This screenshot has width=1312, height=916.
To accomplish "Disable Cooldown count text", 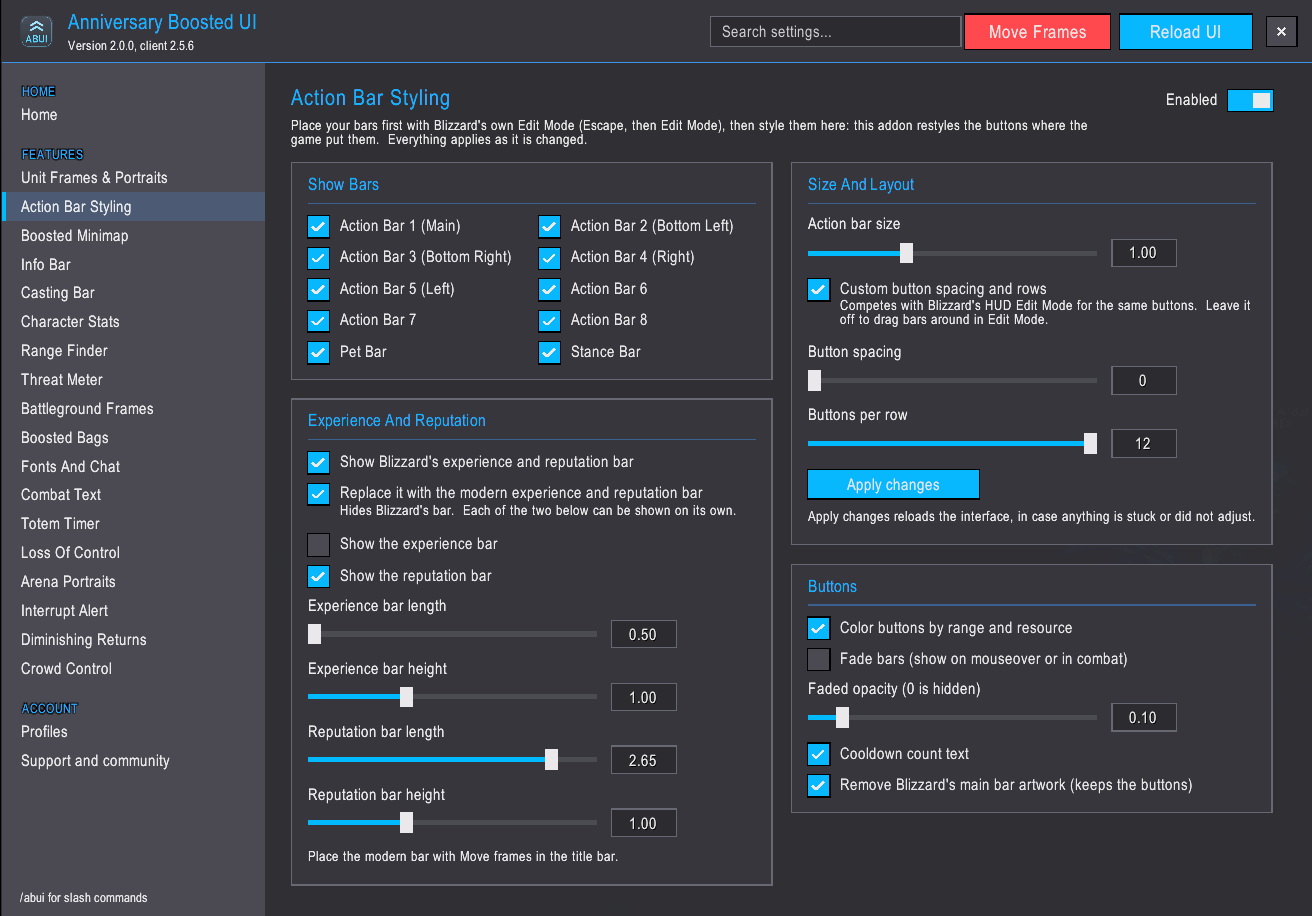I will point(818,754).
